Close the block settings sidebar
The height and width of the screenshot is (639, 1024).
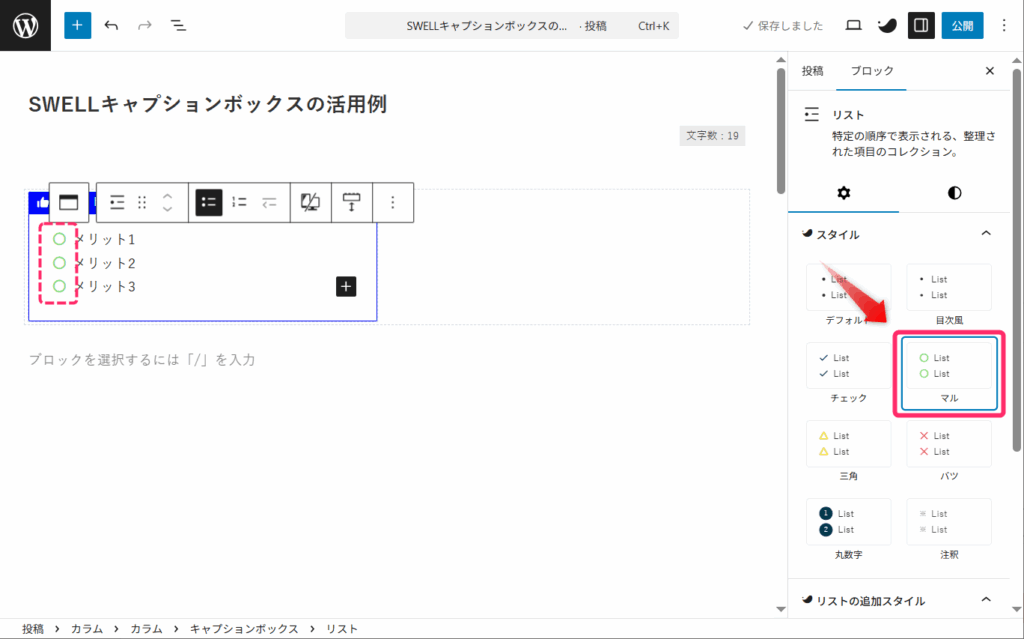coord(989,71)
